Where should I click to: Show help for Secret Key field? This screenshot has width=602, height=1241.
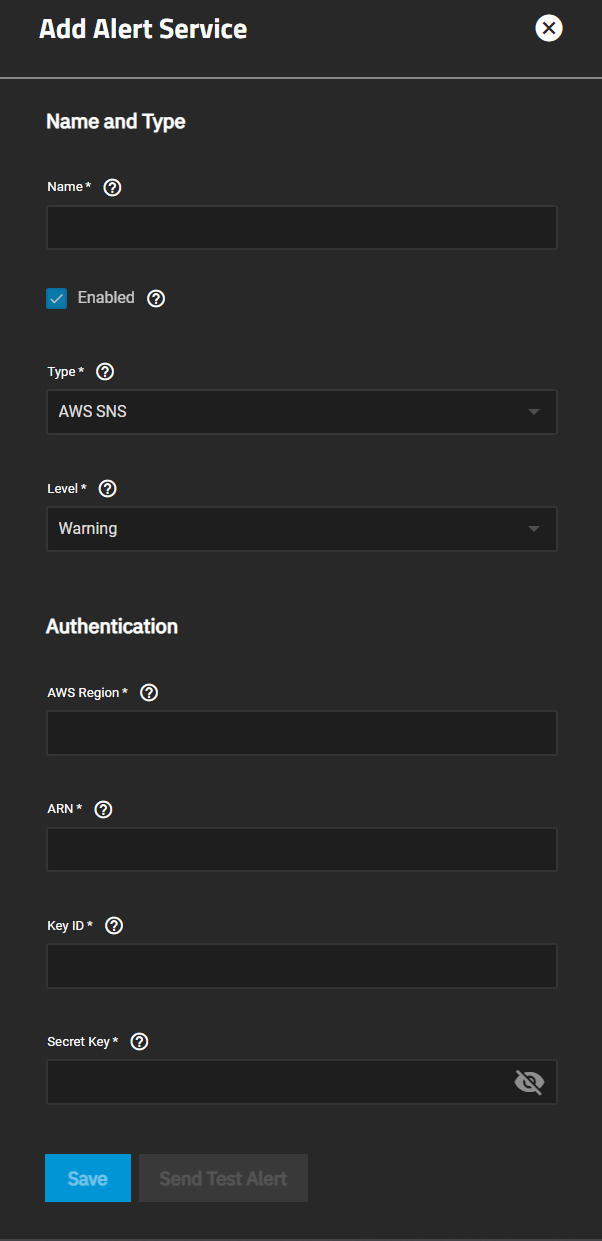(x=140, y=1042)
